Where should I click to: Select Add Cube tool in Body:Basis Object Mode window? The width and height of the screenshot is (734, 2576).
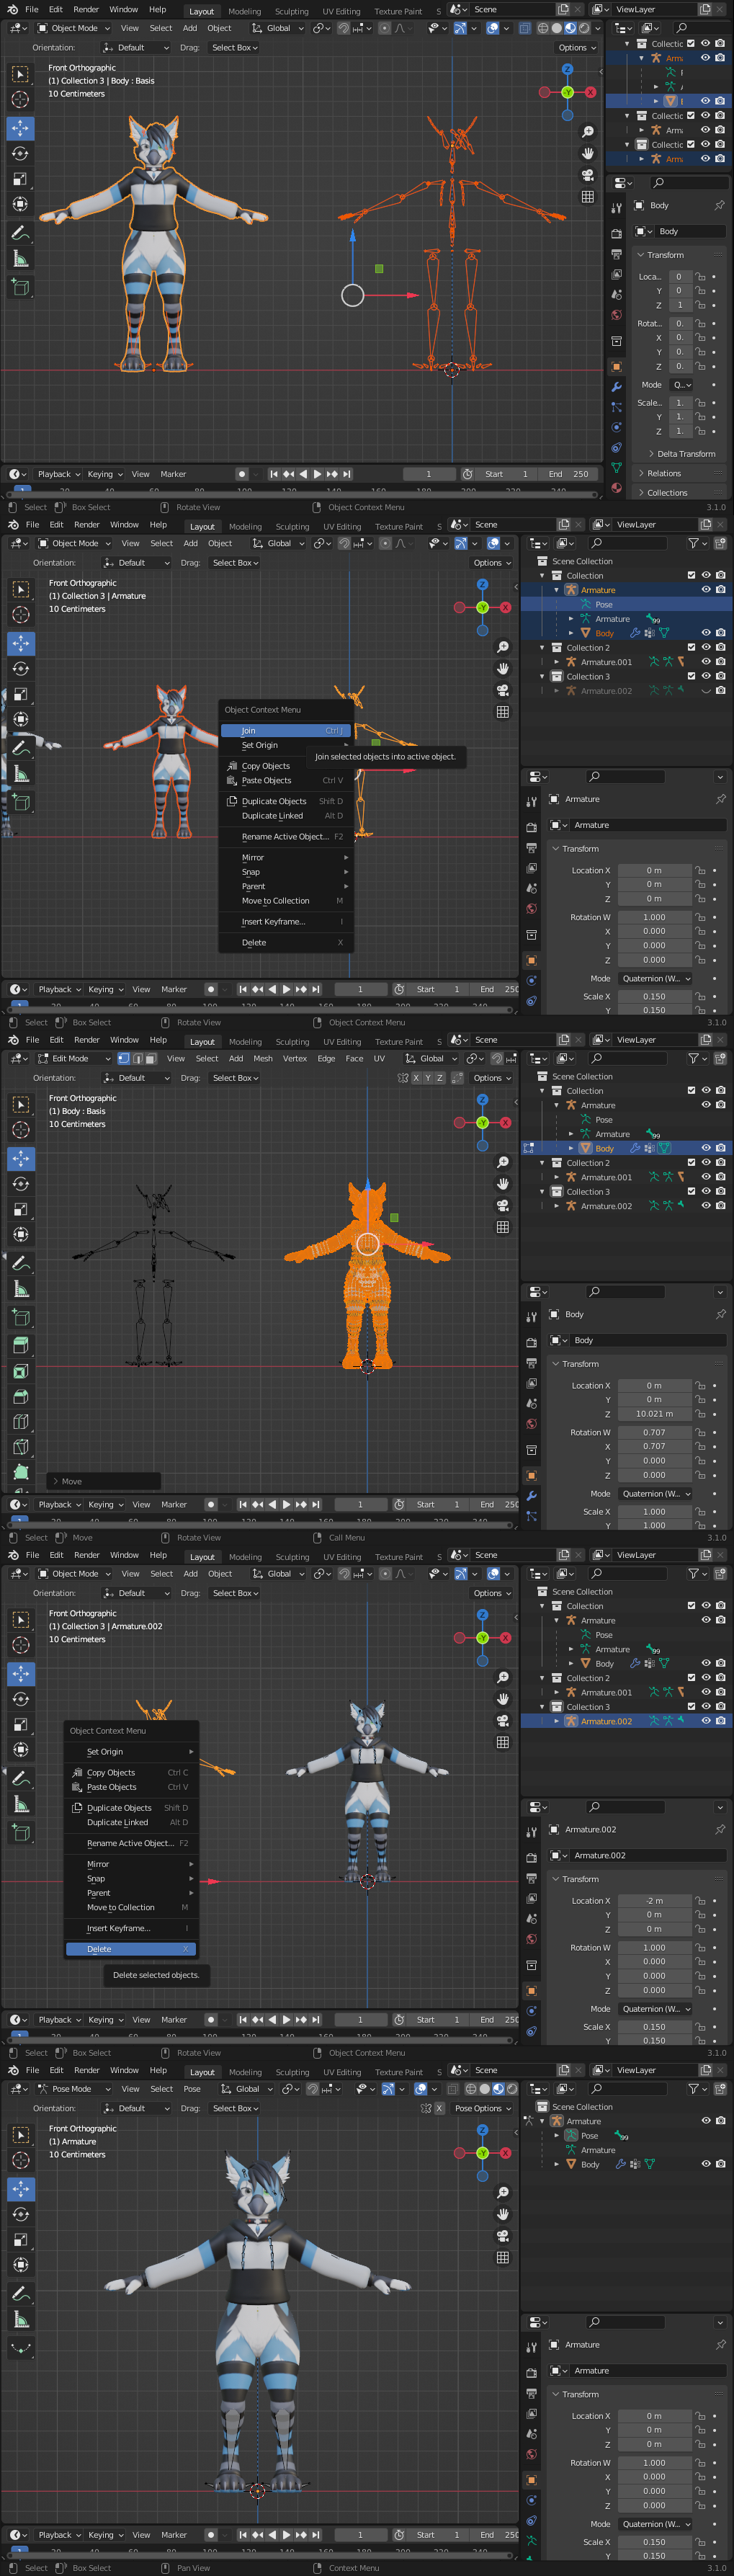coord(20,287)
